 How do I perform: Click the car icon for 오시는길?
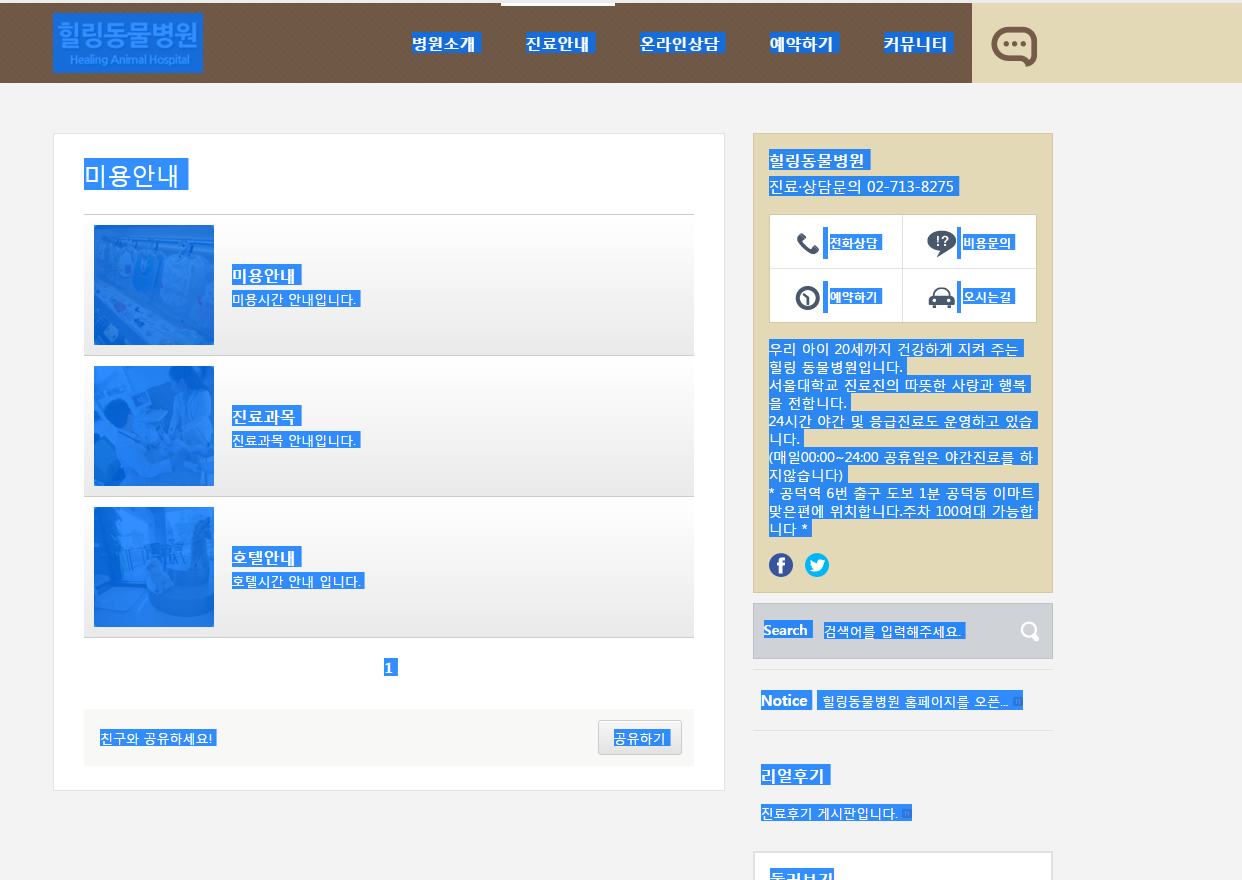pos(941,297)
